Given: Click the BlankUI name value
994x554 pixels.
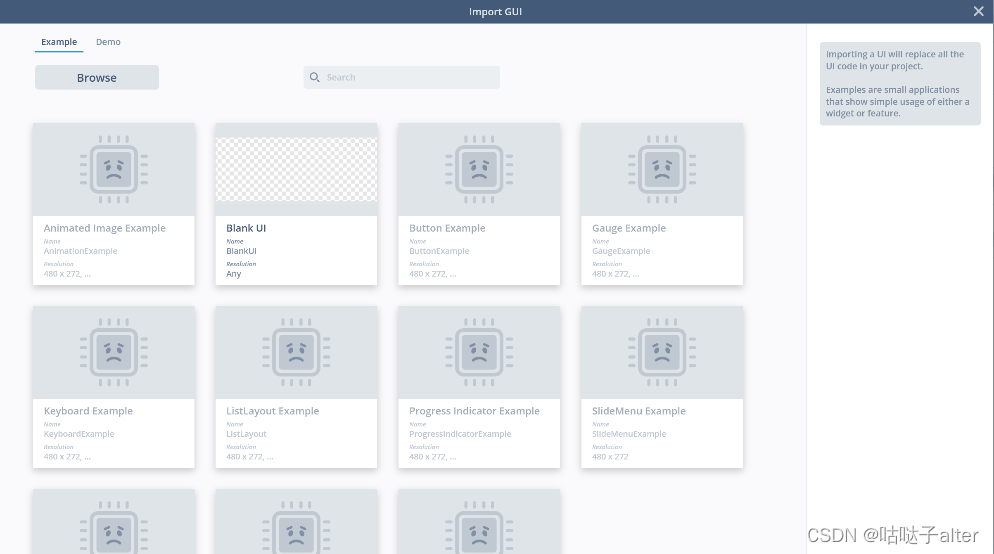Looking at the screenshot, I should click(242, 251).
